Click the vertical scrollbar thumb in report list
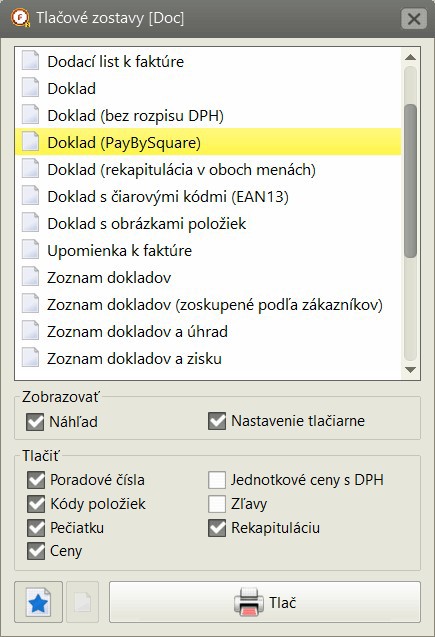Image resolution: width=435 pixels, height=637 pixels. click(410, 181)
